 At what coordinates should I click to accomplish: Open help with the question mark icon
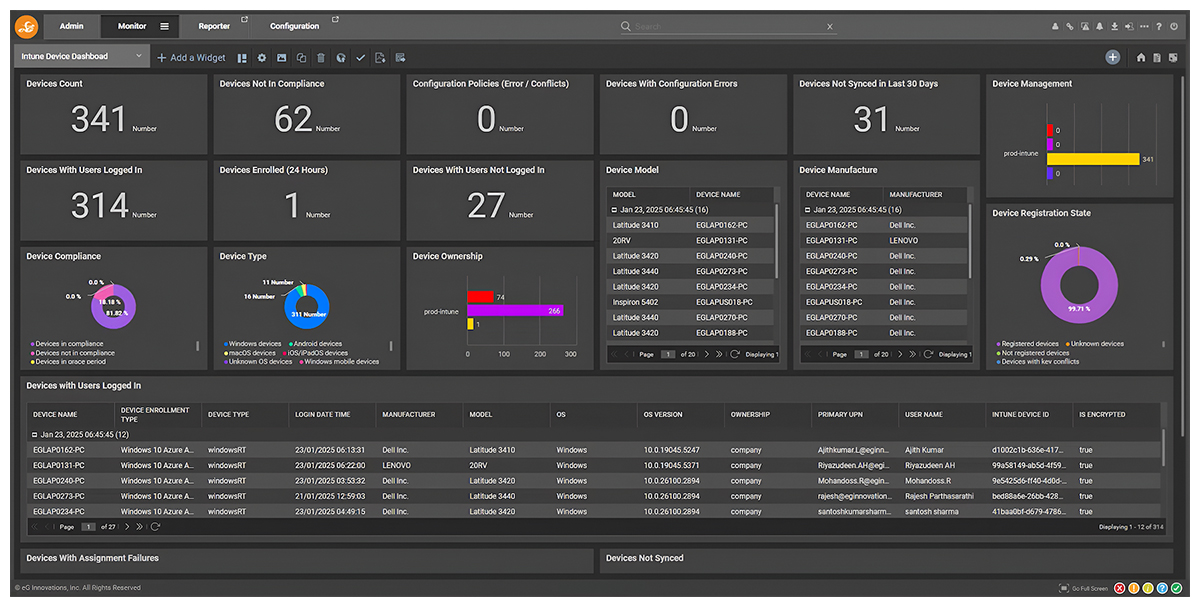click(x=1159, y=27)
